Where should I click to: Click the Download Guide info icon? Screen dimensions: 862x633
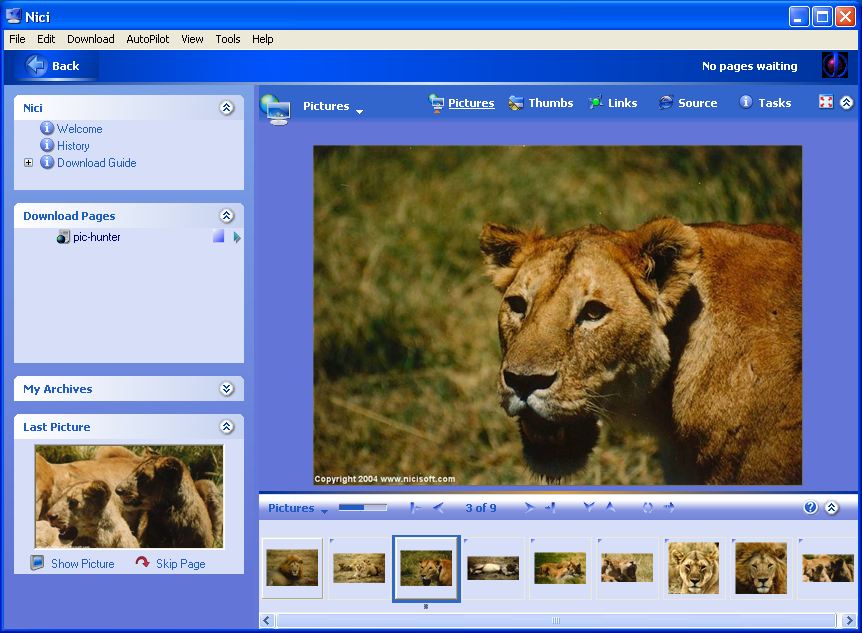pyautogui.click(x=47, y=162)
